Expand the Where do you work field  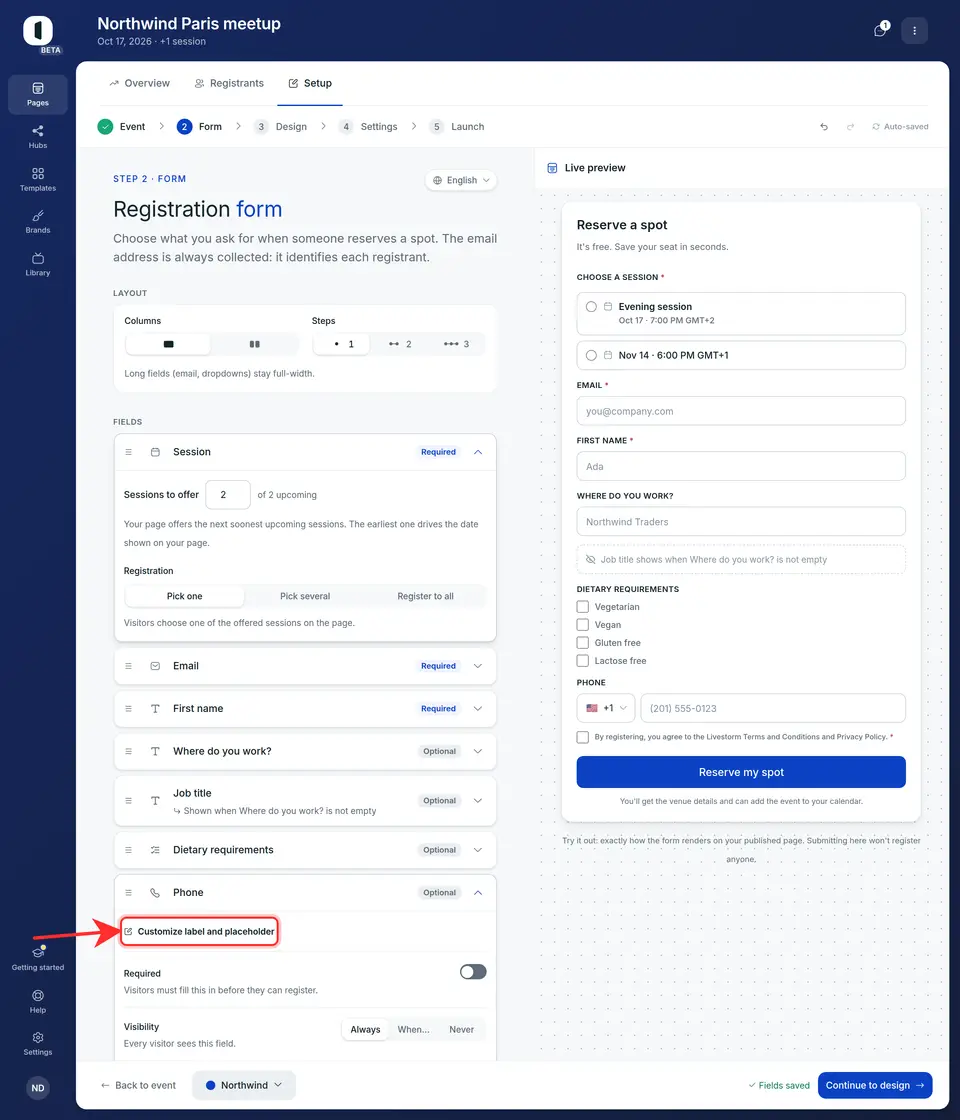(478, 751)
